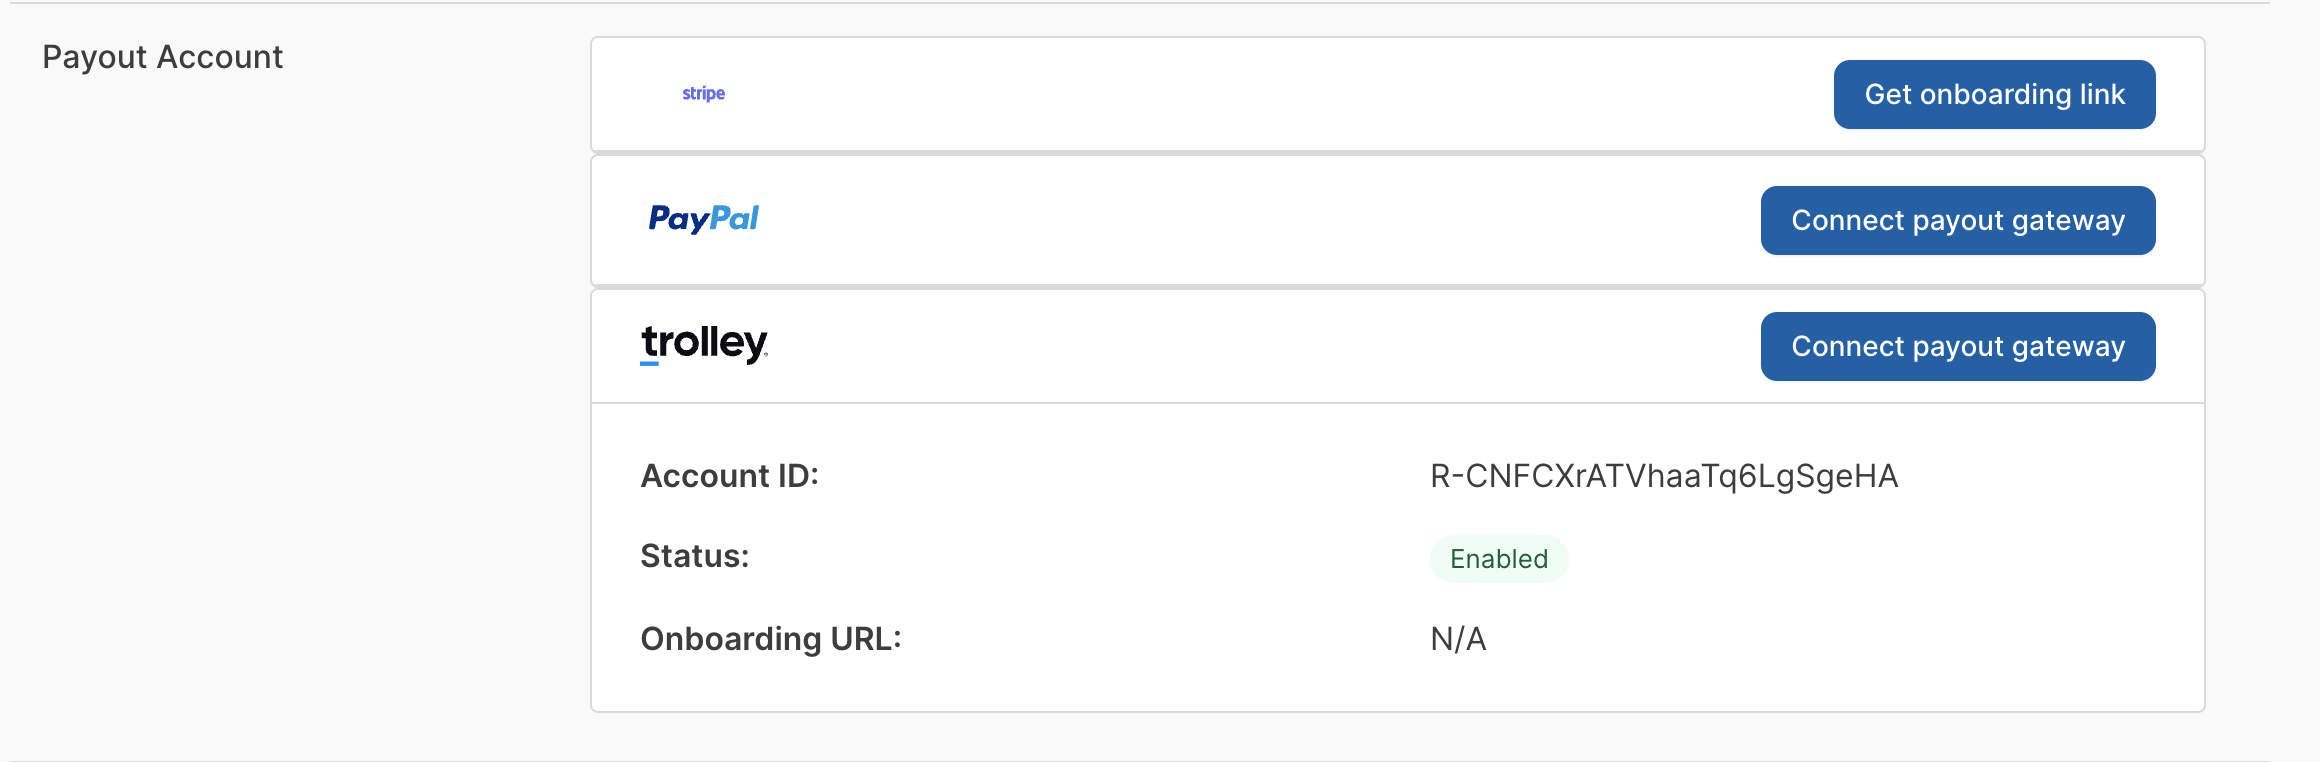The width and height of the screenshot is (2320, 762).
Task: Click the PayPal logo
Action: [703, 219]
